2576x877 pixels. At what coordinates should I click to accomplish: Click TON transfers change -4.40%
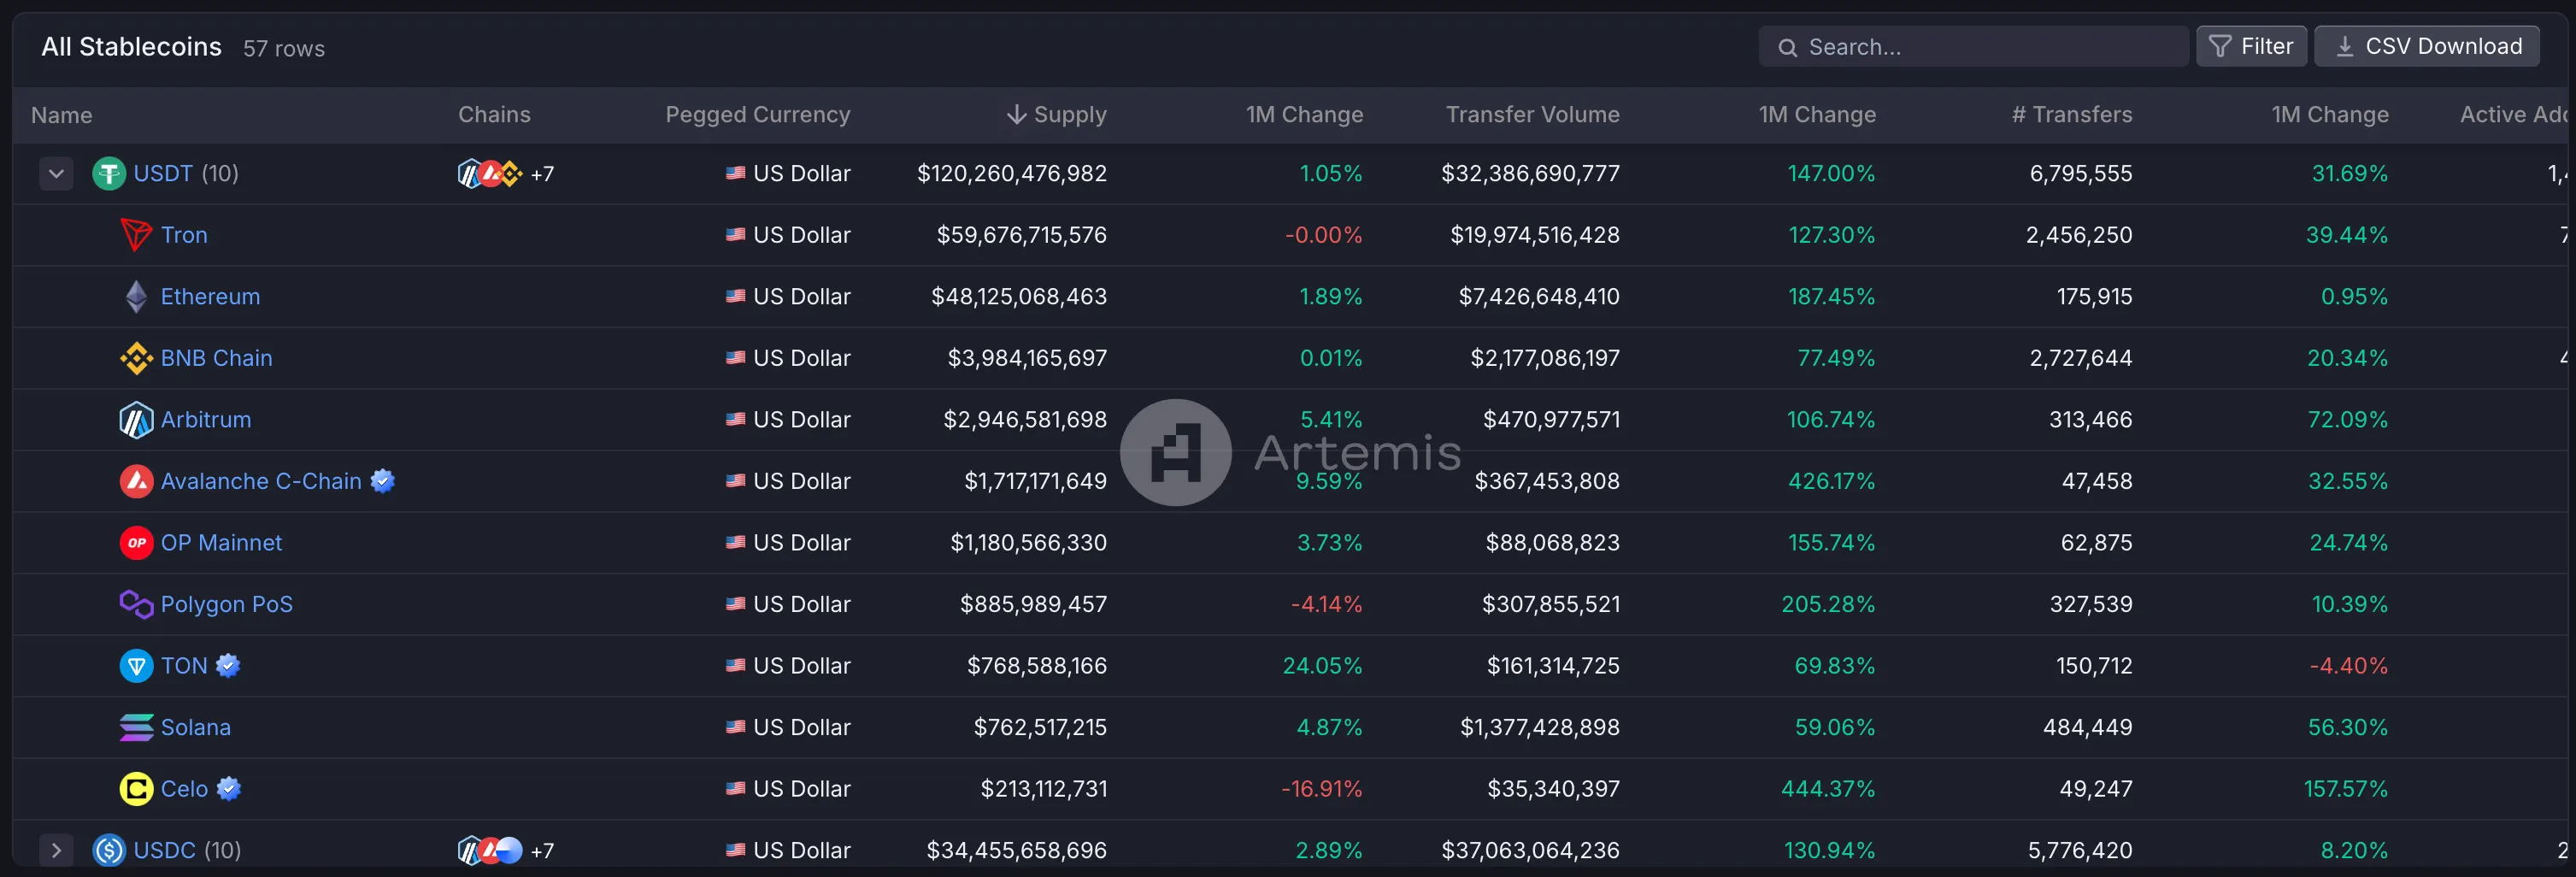tap(2348, 666)
